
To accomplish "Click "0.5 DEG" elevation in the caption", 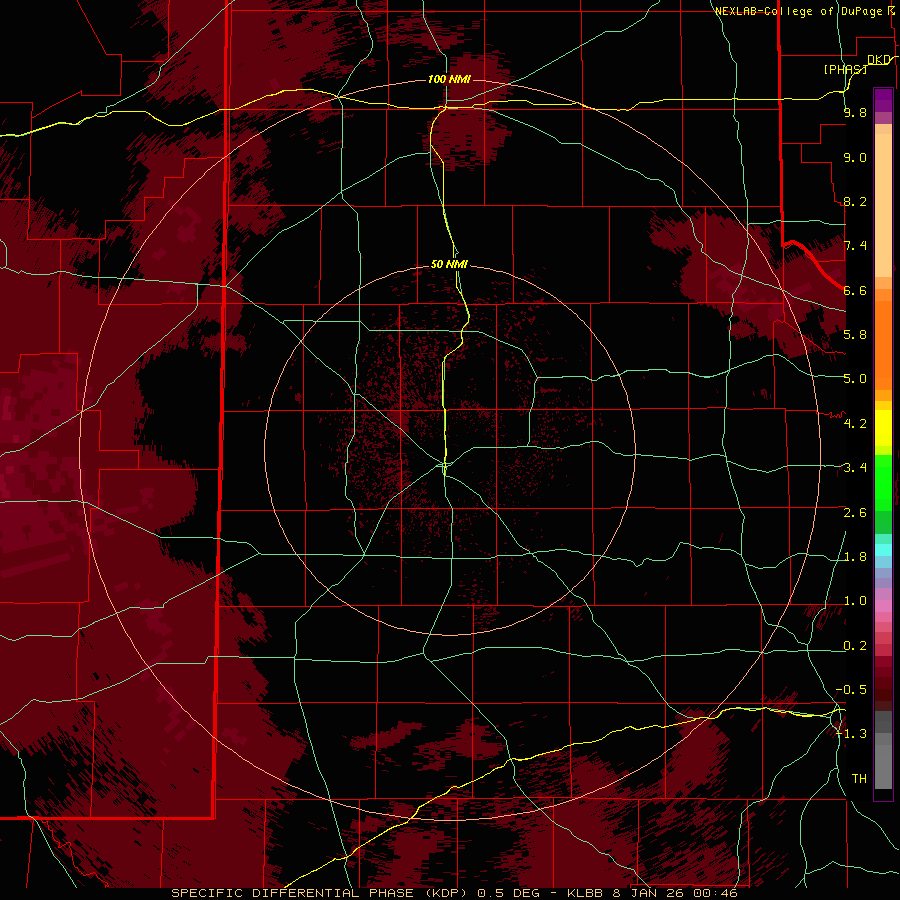I will [511, 893].
